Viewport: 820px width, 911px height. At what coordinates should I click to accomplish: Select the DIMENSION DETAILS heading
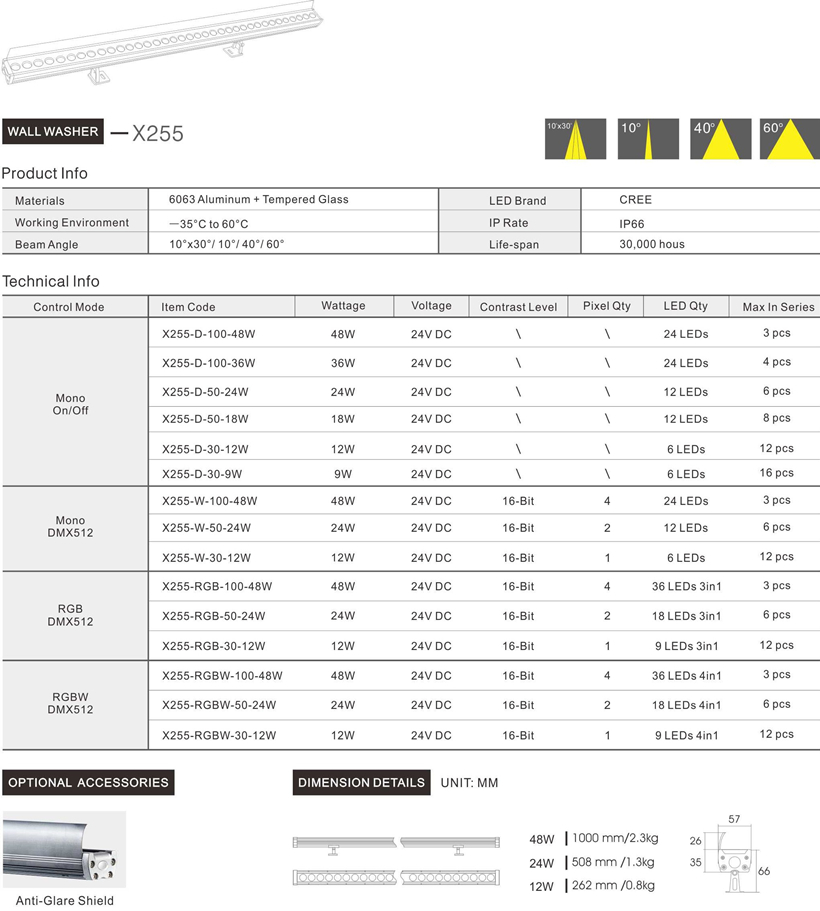pos(362,782)
